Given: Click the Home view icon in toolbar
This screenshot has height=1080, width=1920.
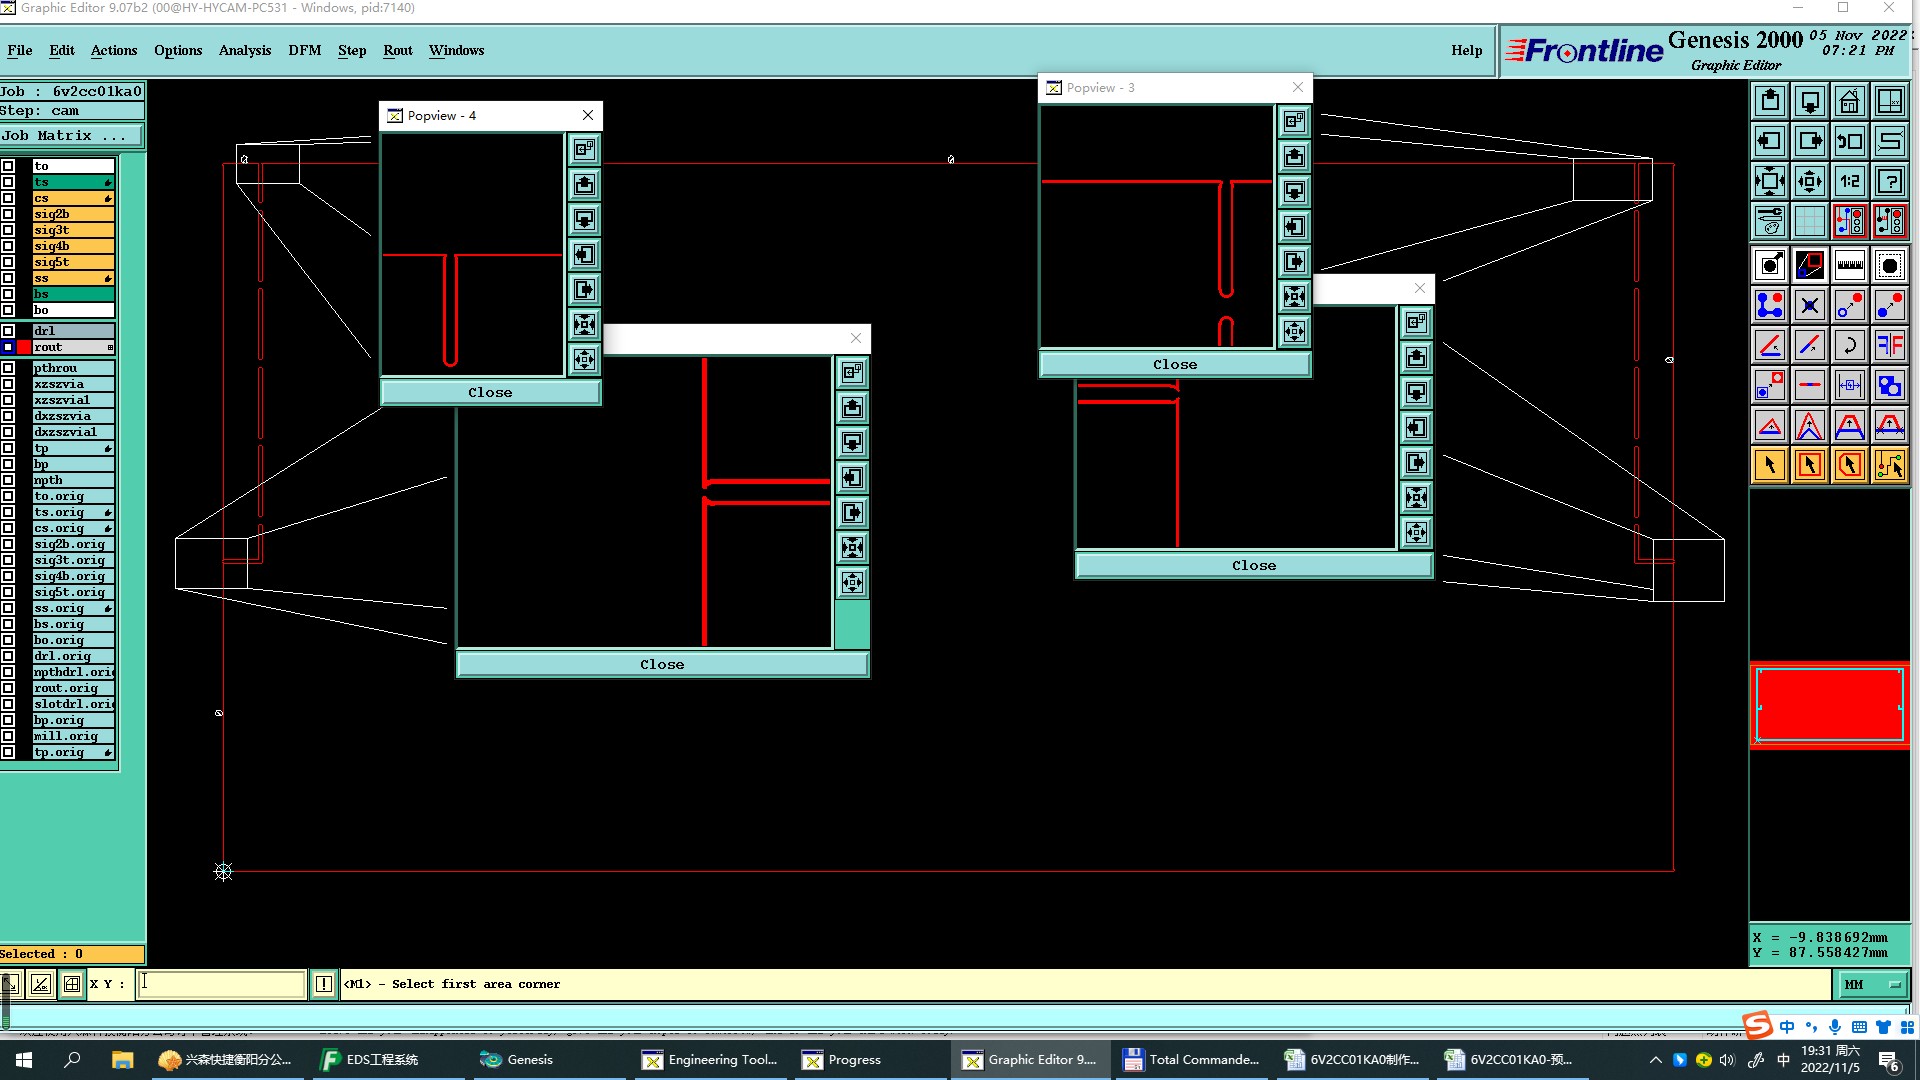Looking at the screenshot, I should pyautogui.click(x=1849, y=101).
